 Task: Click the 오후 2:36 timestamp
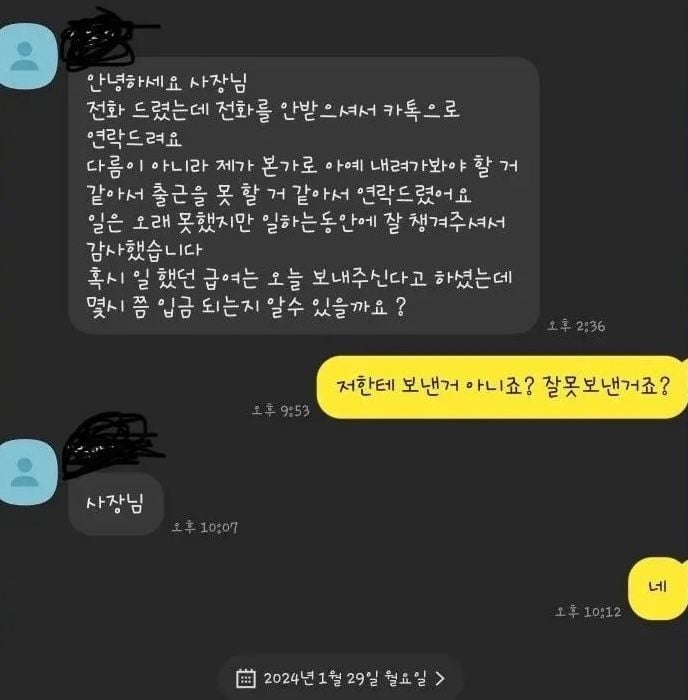(x=576, y=326)
